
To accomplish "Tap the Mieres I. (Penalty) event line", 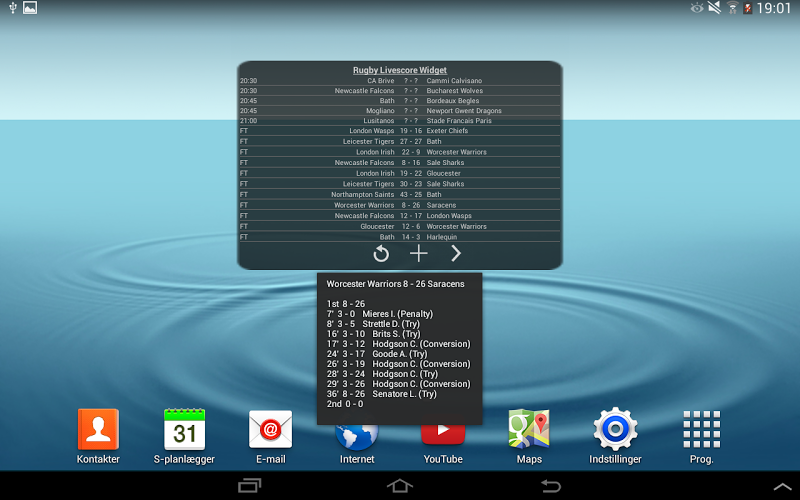I will [380, 314].
